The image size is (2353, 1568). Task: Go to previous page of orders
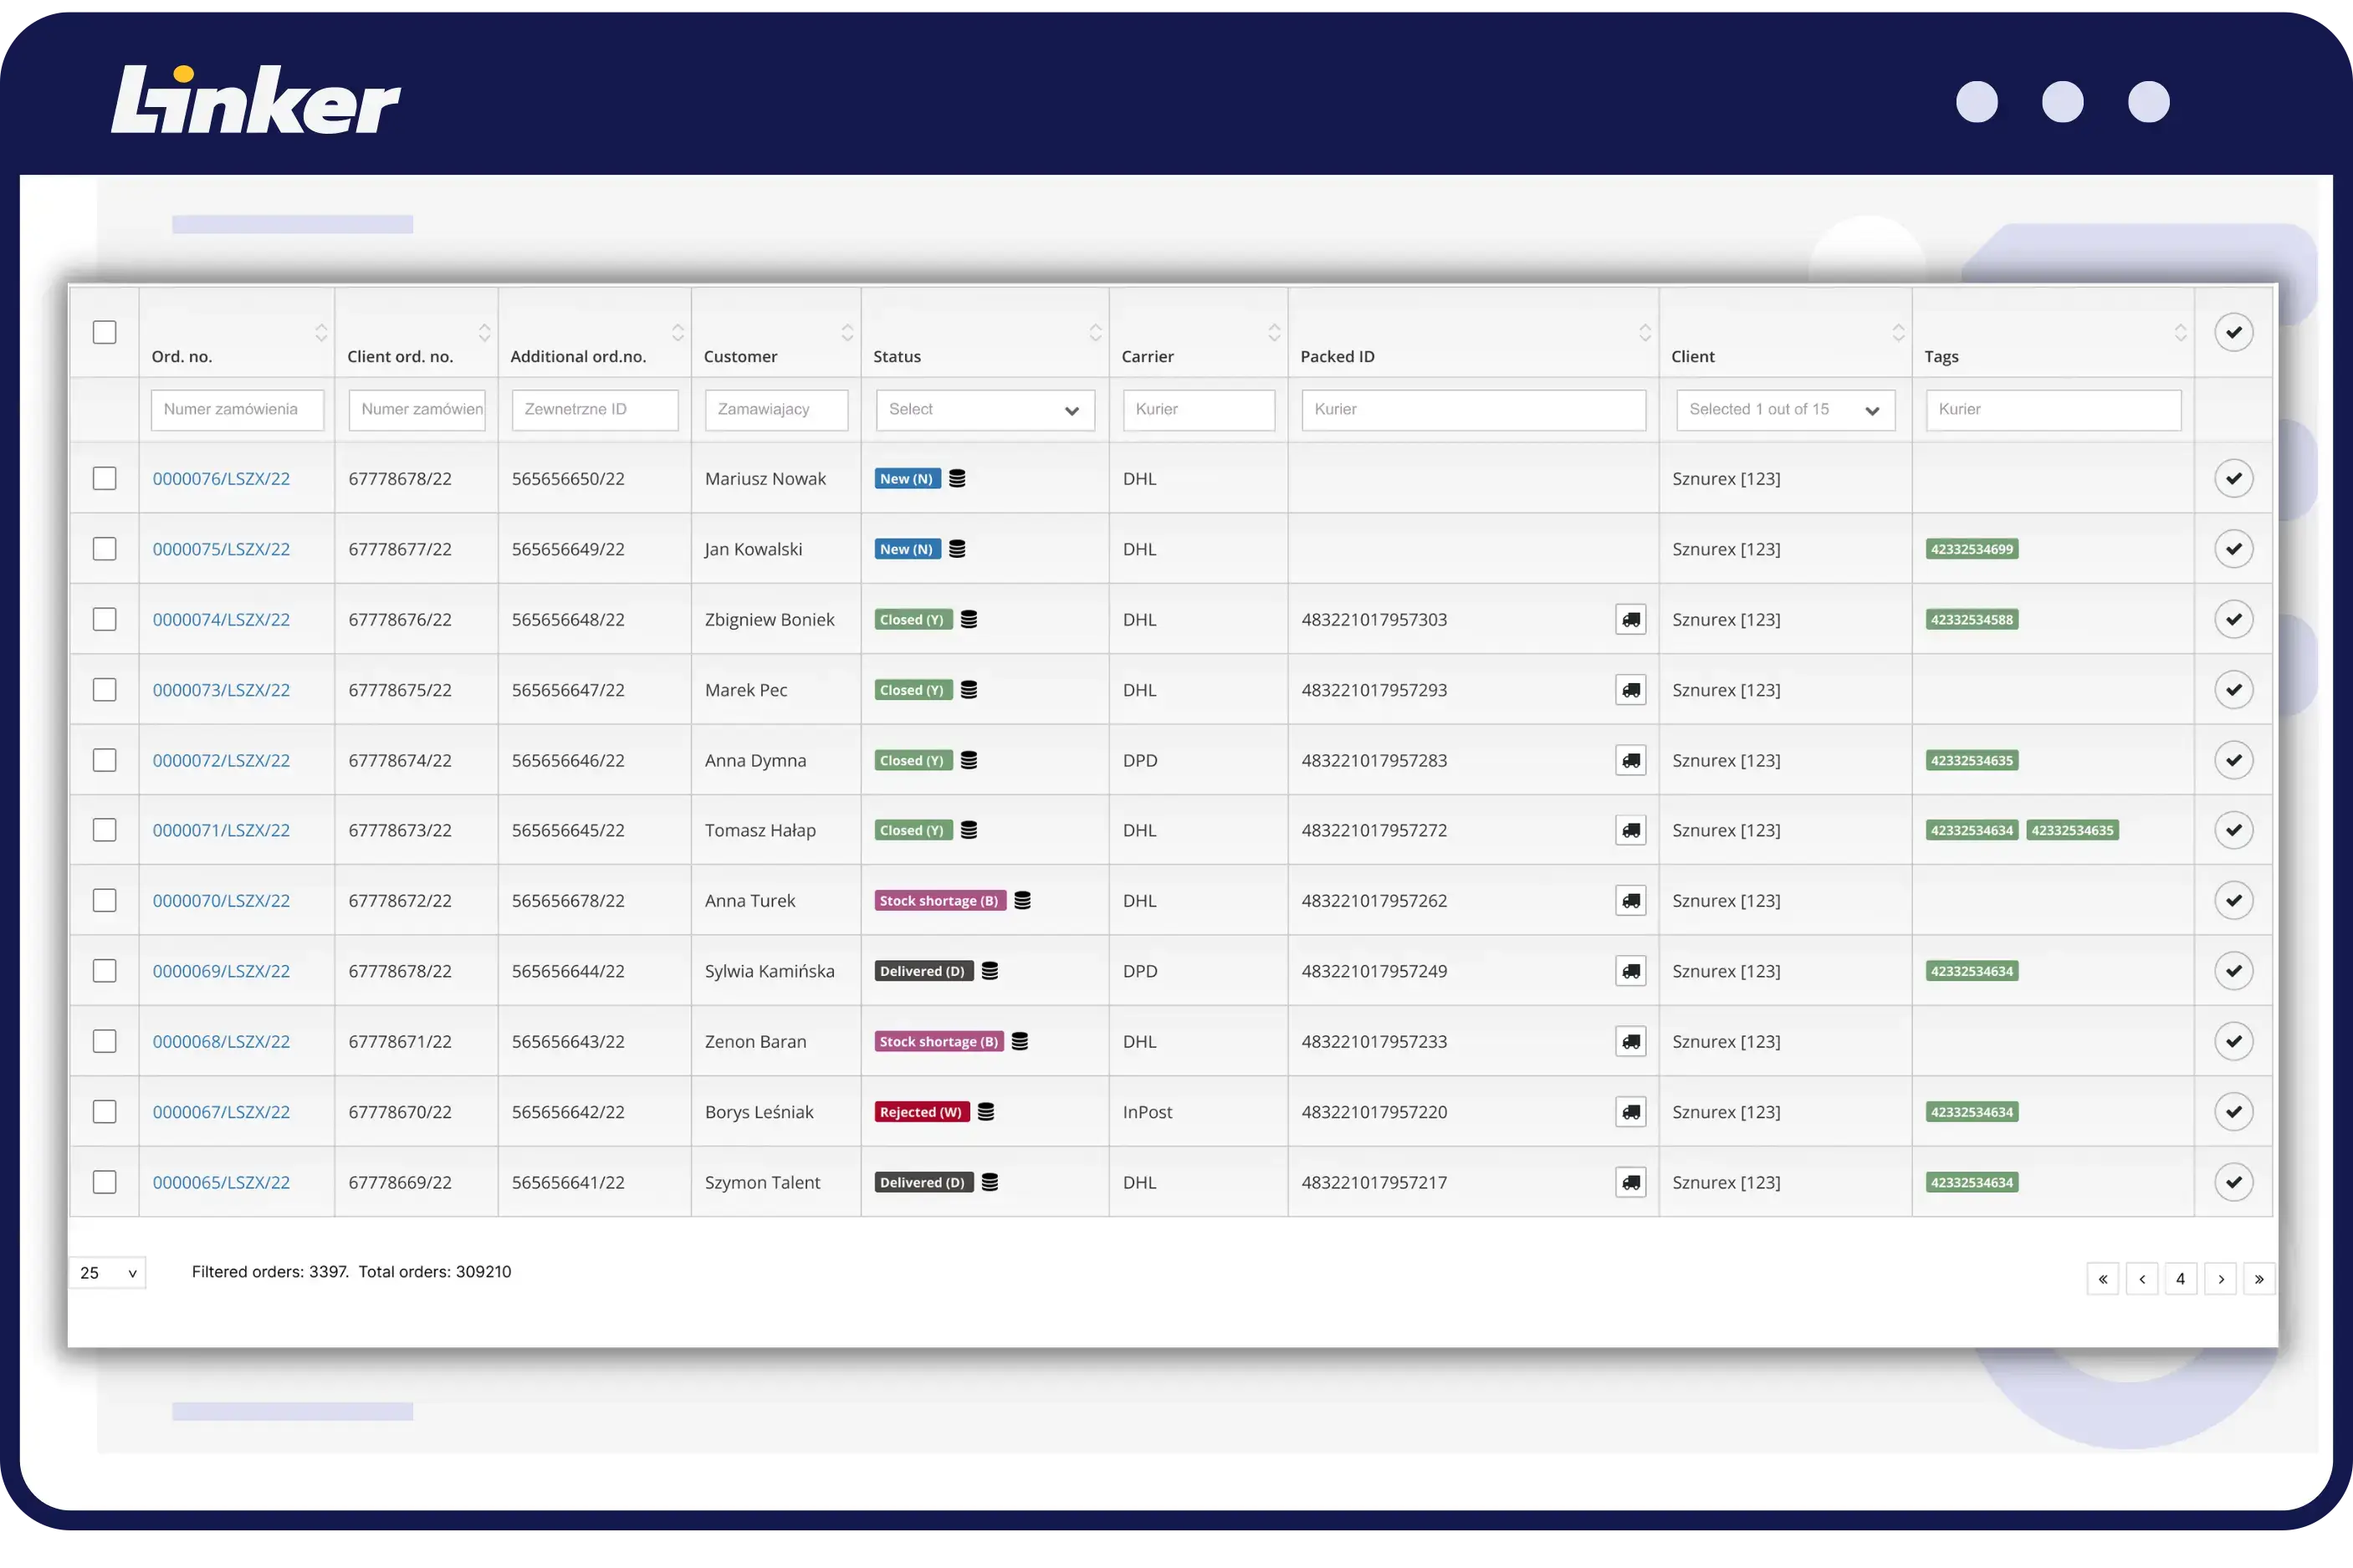click(x=2141, y=1280)
